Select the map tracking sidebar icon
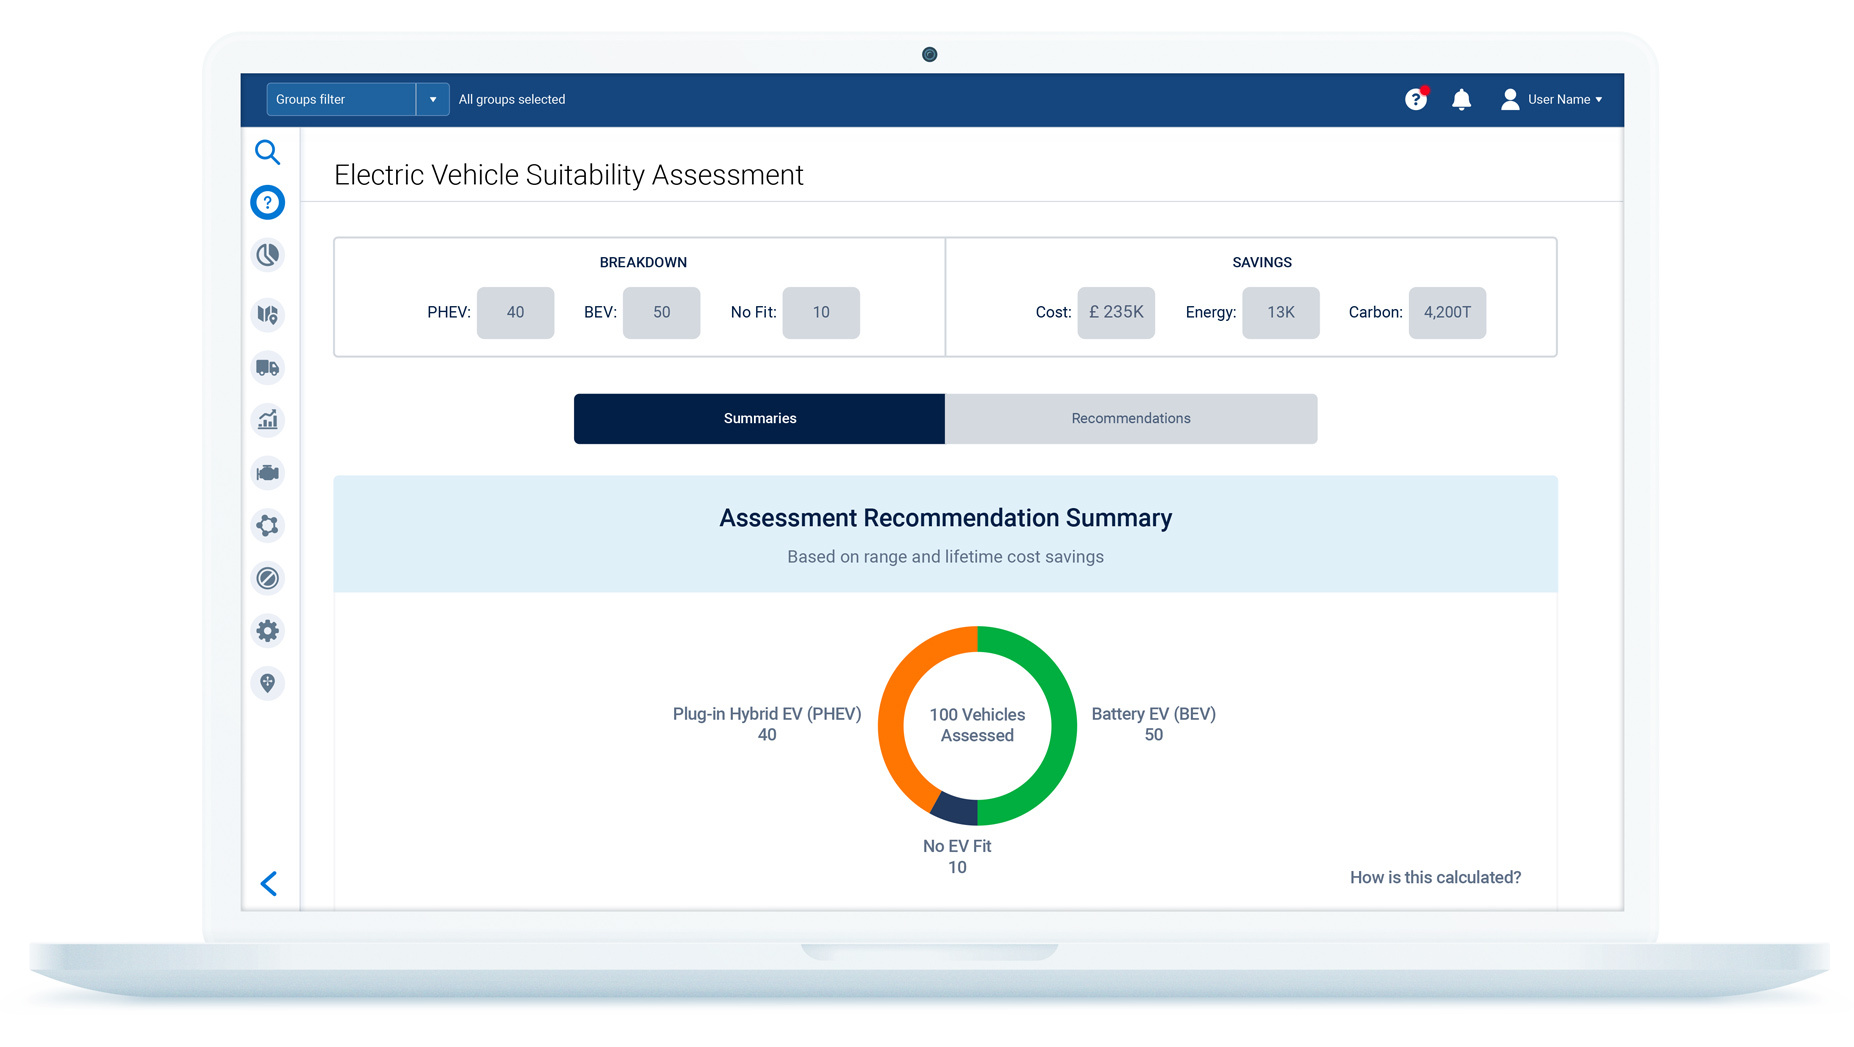 (x=267, y=315)
